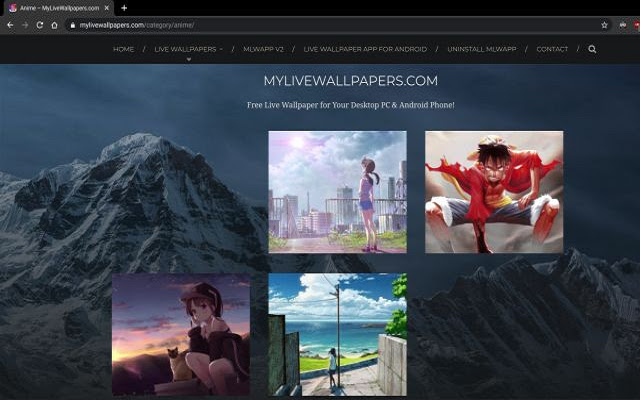Open the site search magnifier icon
This screenshot has width=640, height=400.
(x=592, y=49)
